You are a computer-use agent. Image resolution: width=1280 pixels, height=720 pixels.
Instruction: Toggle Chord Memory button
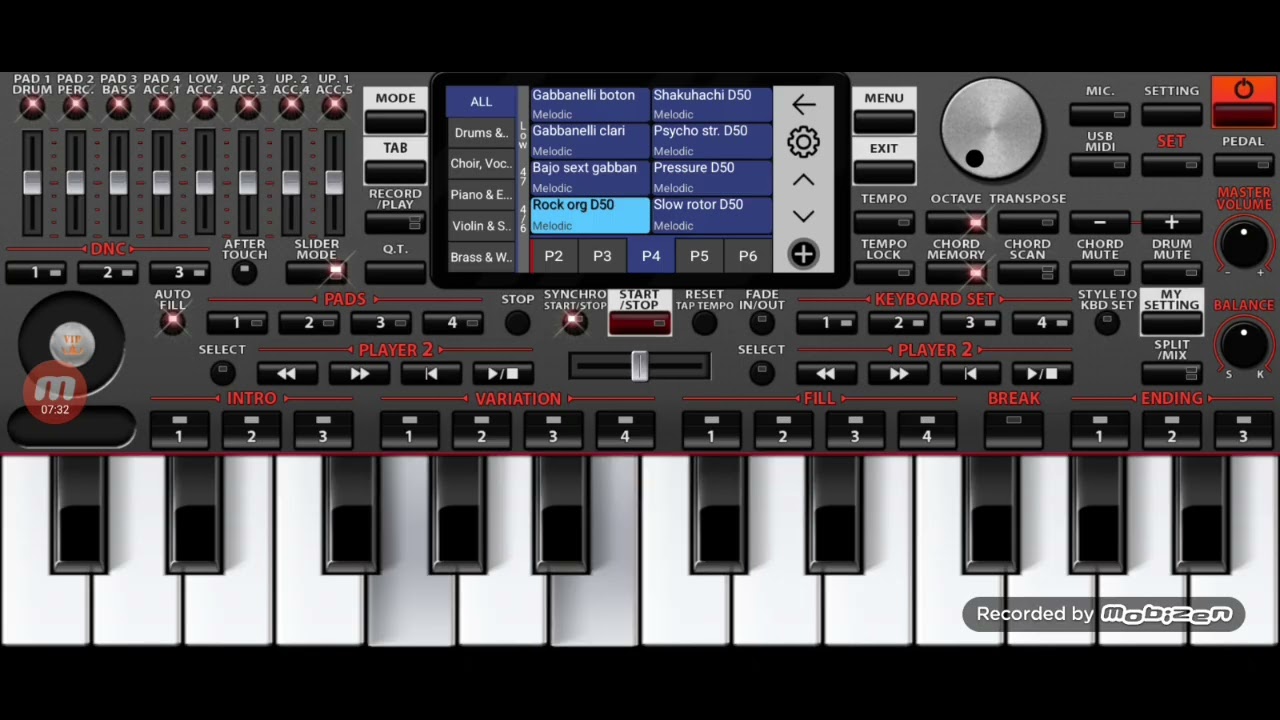coord(956,272)
